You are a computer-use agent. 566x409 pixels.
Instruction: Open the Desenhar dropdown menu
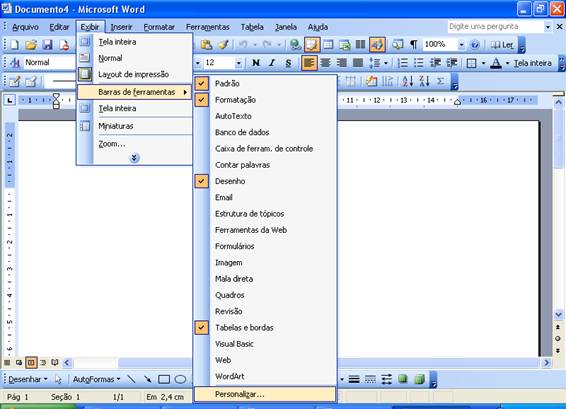click(28, 379)
